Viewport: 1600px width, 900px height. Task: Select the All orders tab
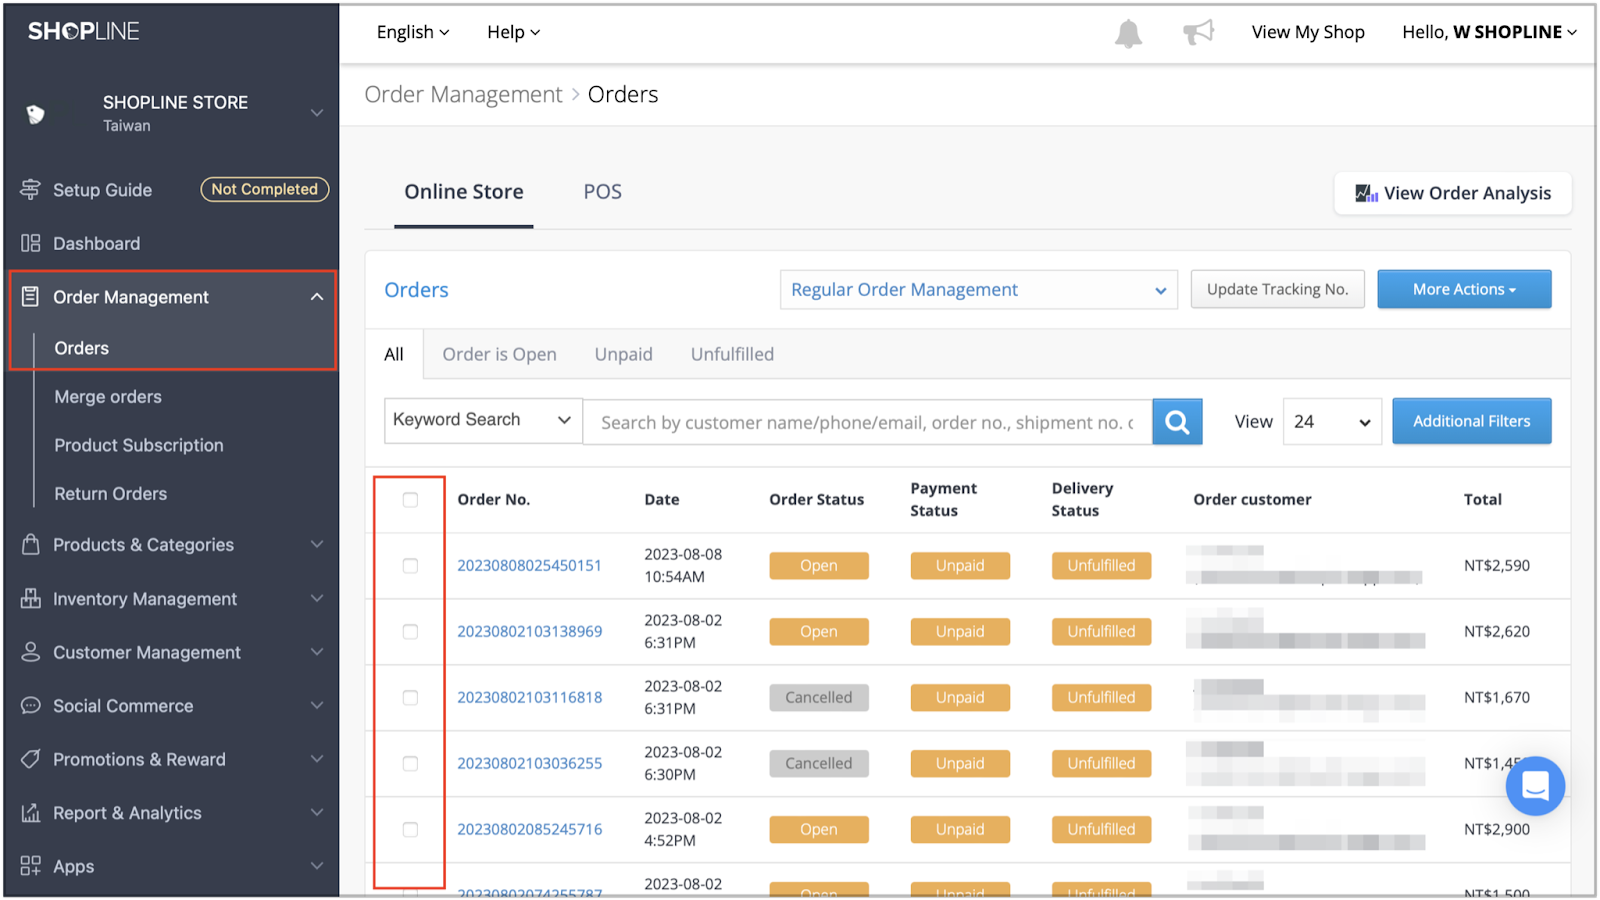coord(394,354)
